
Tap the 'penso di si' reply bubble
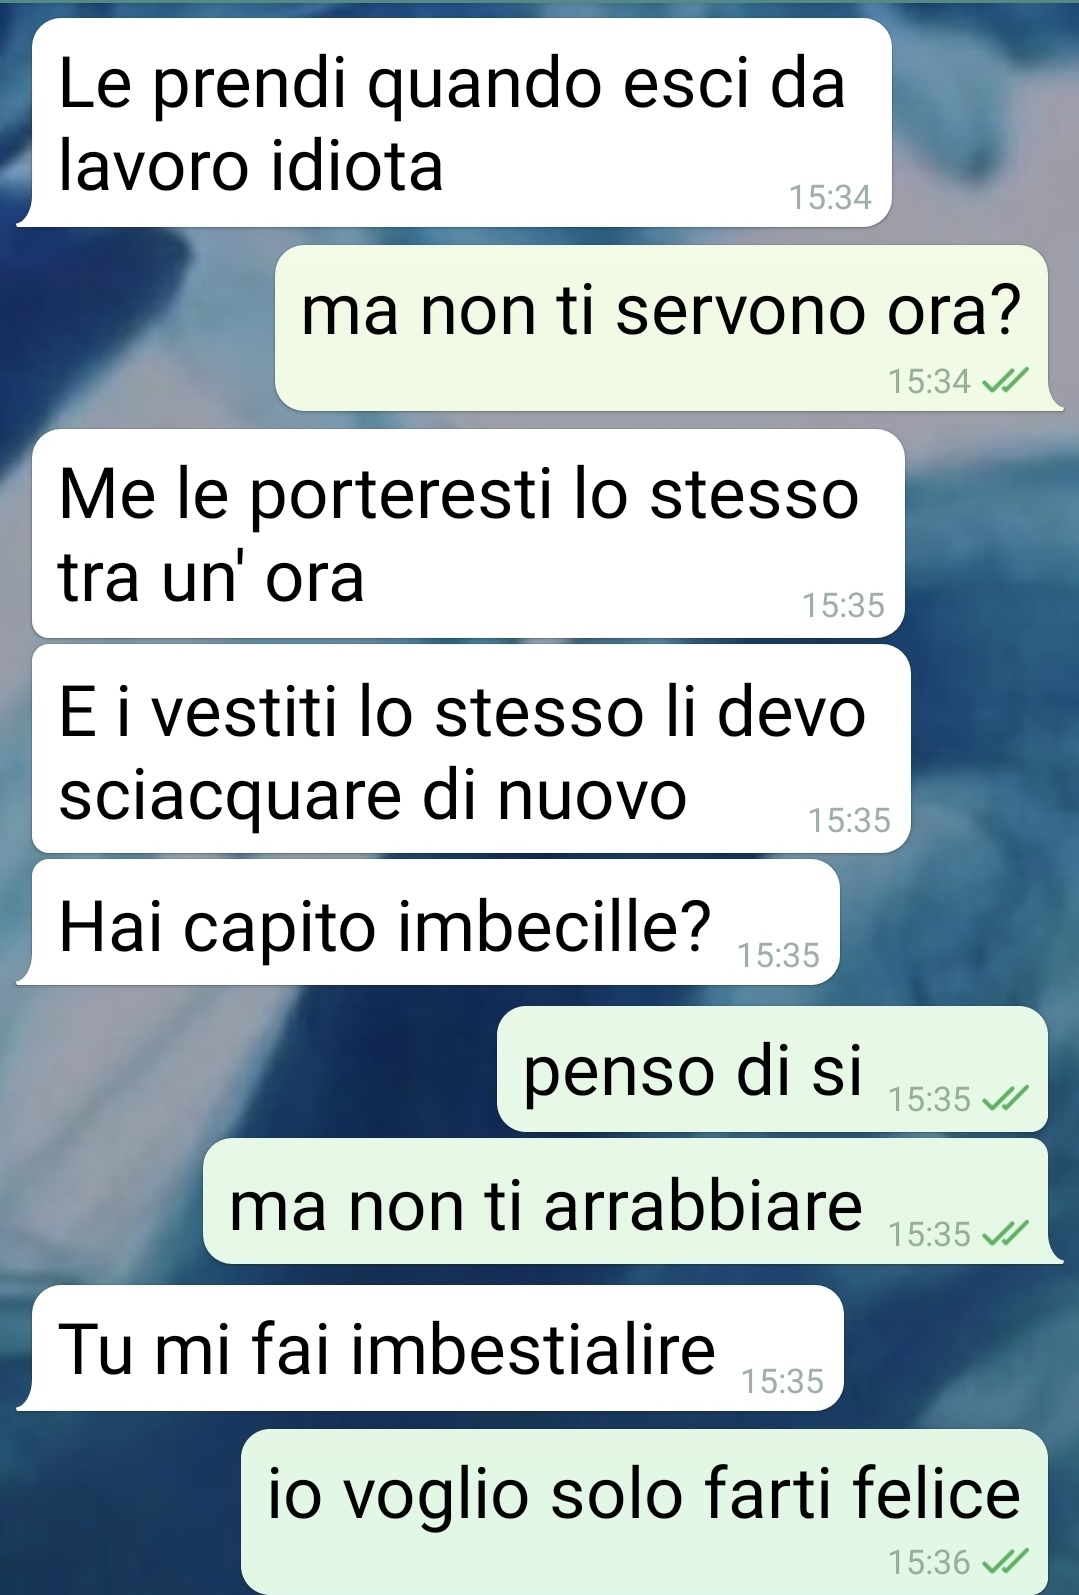772,1069
